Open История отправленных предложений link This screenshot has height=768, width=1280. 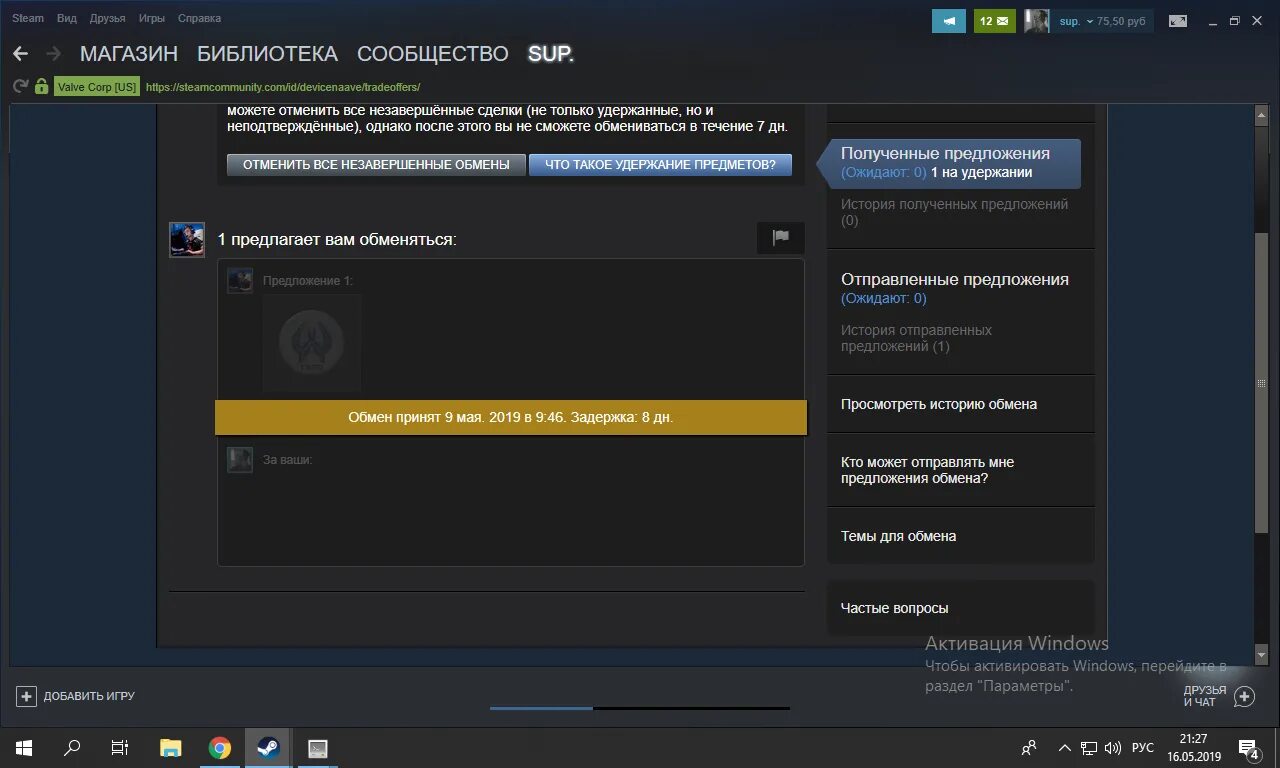(916, 338)
